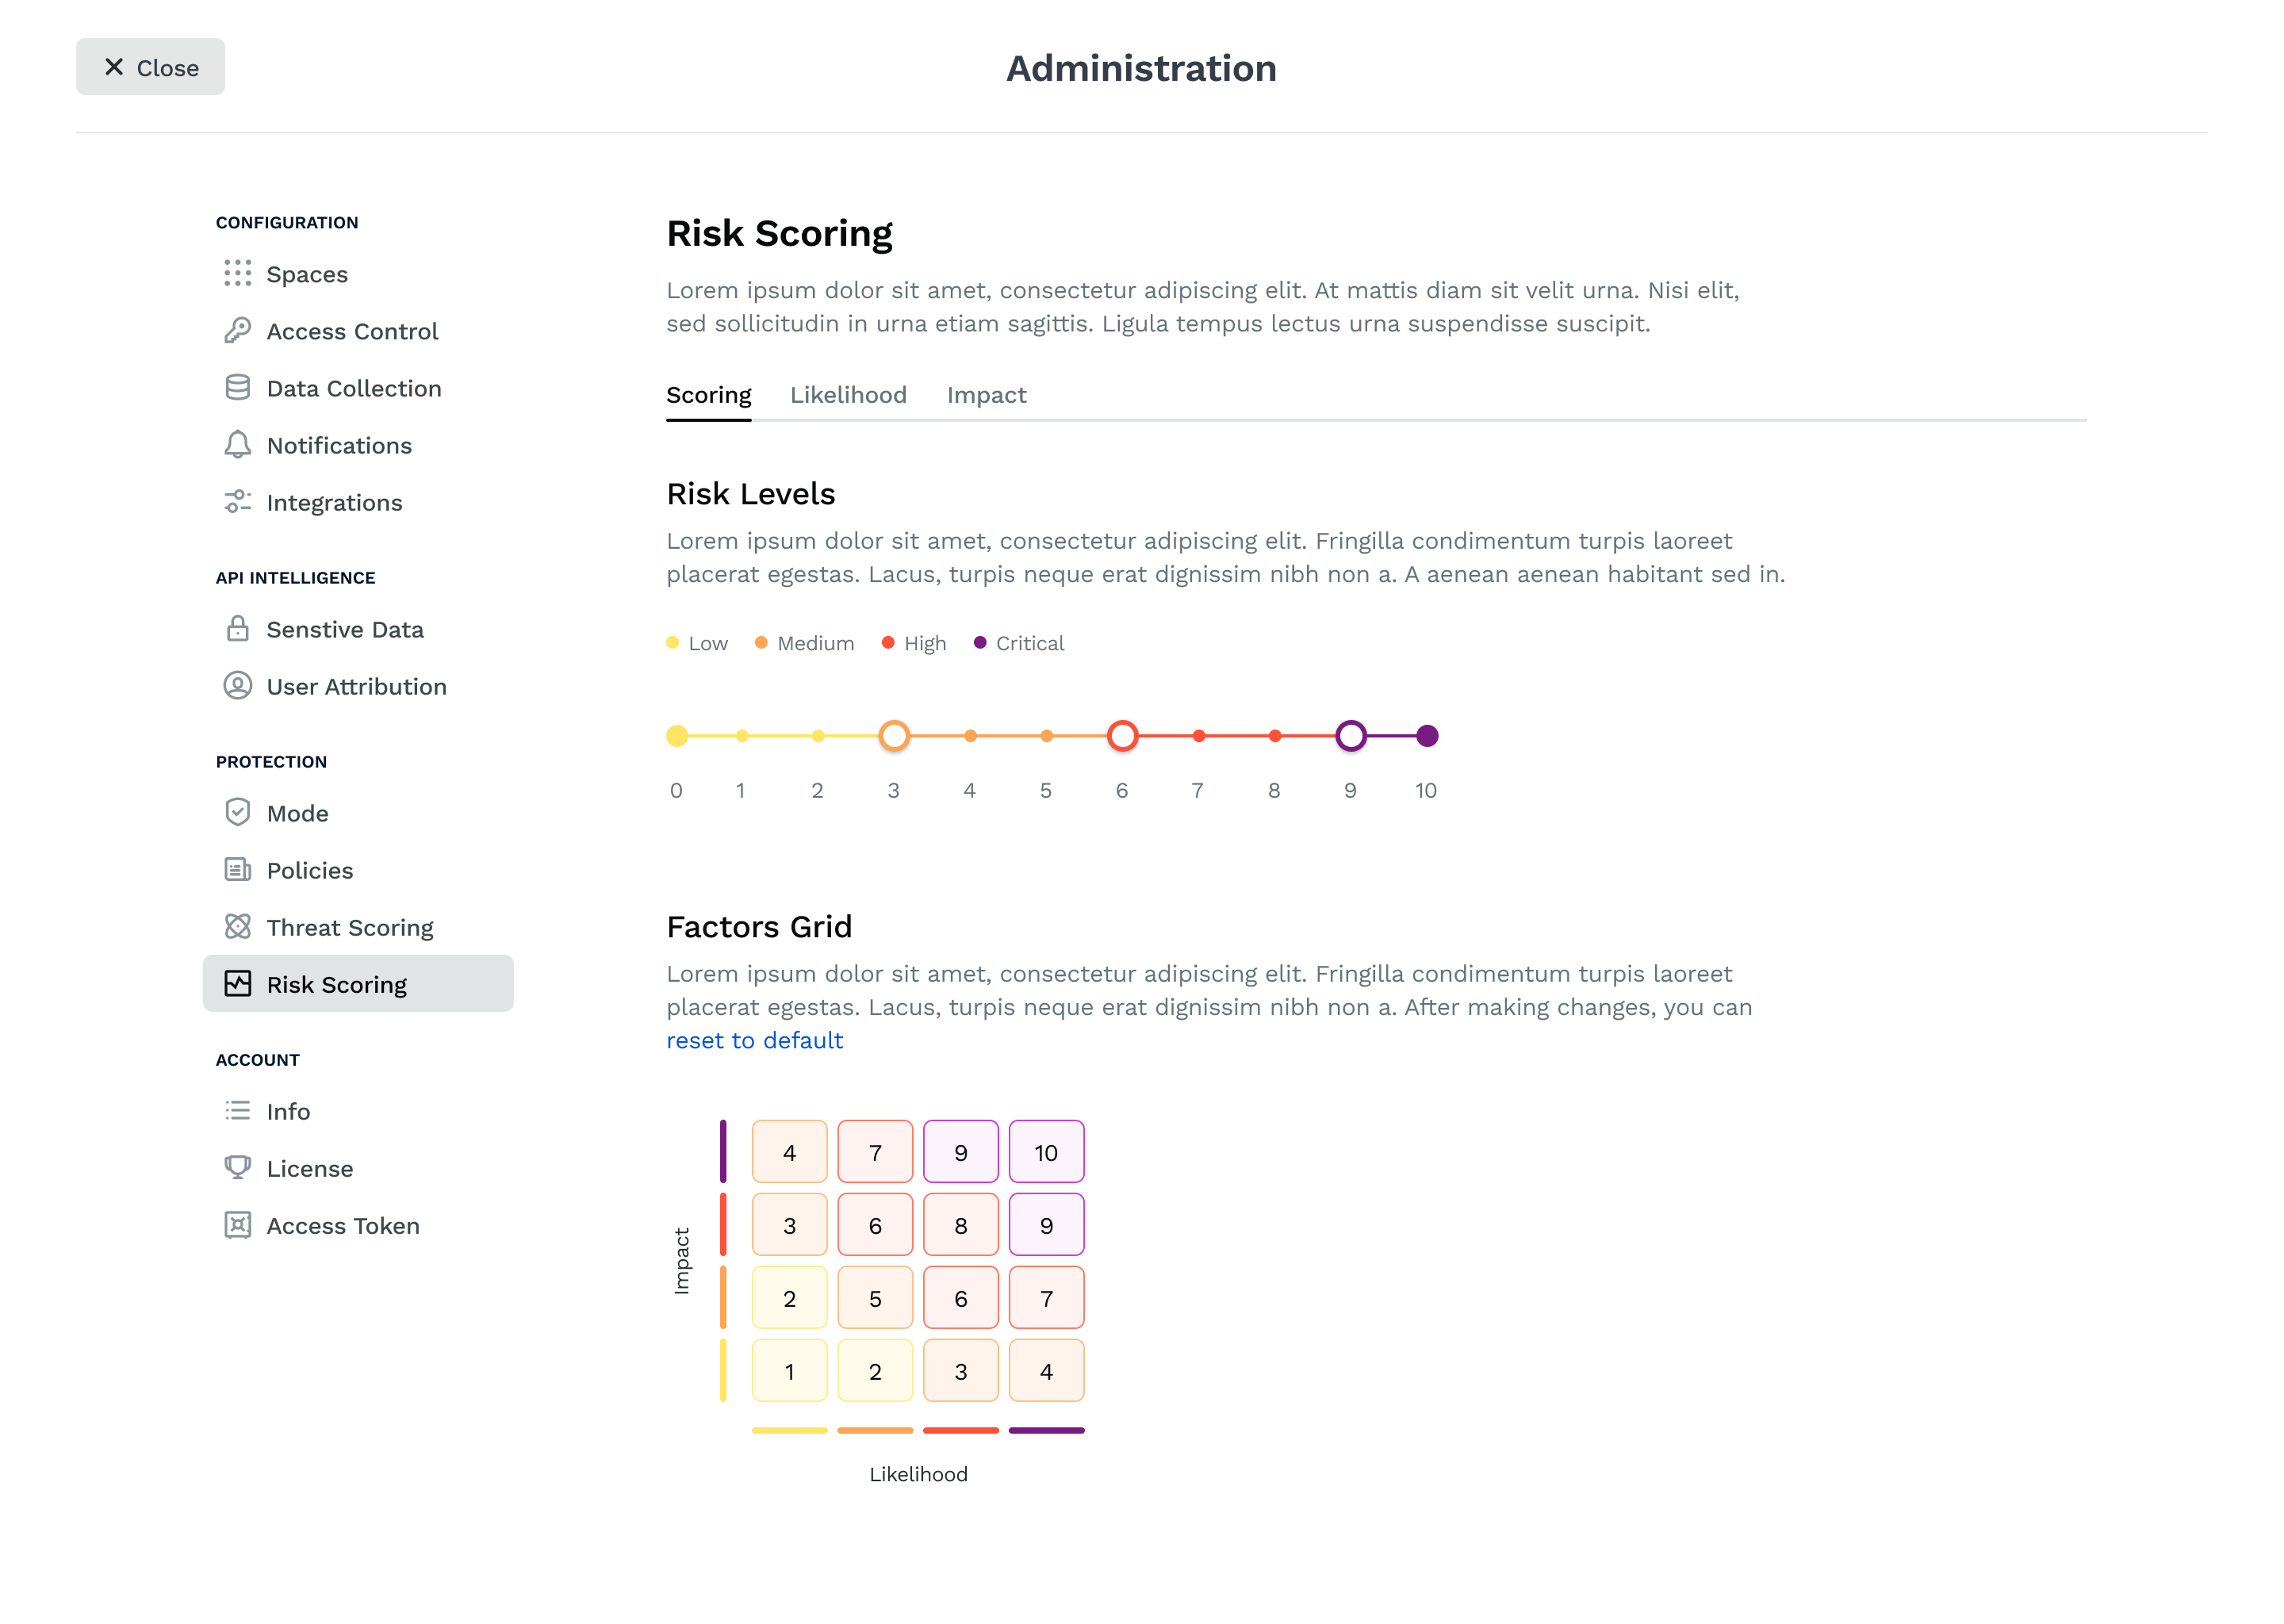Screen dimensions: 2284x1624
Task: Click the Medium threshold handle at 3
Action: [894, 736]
